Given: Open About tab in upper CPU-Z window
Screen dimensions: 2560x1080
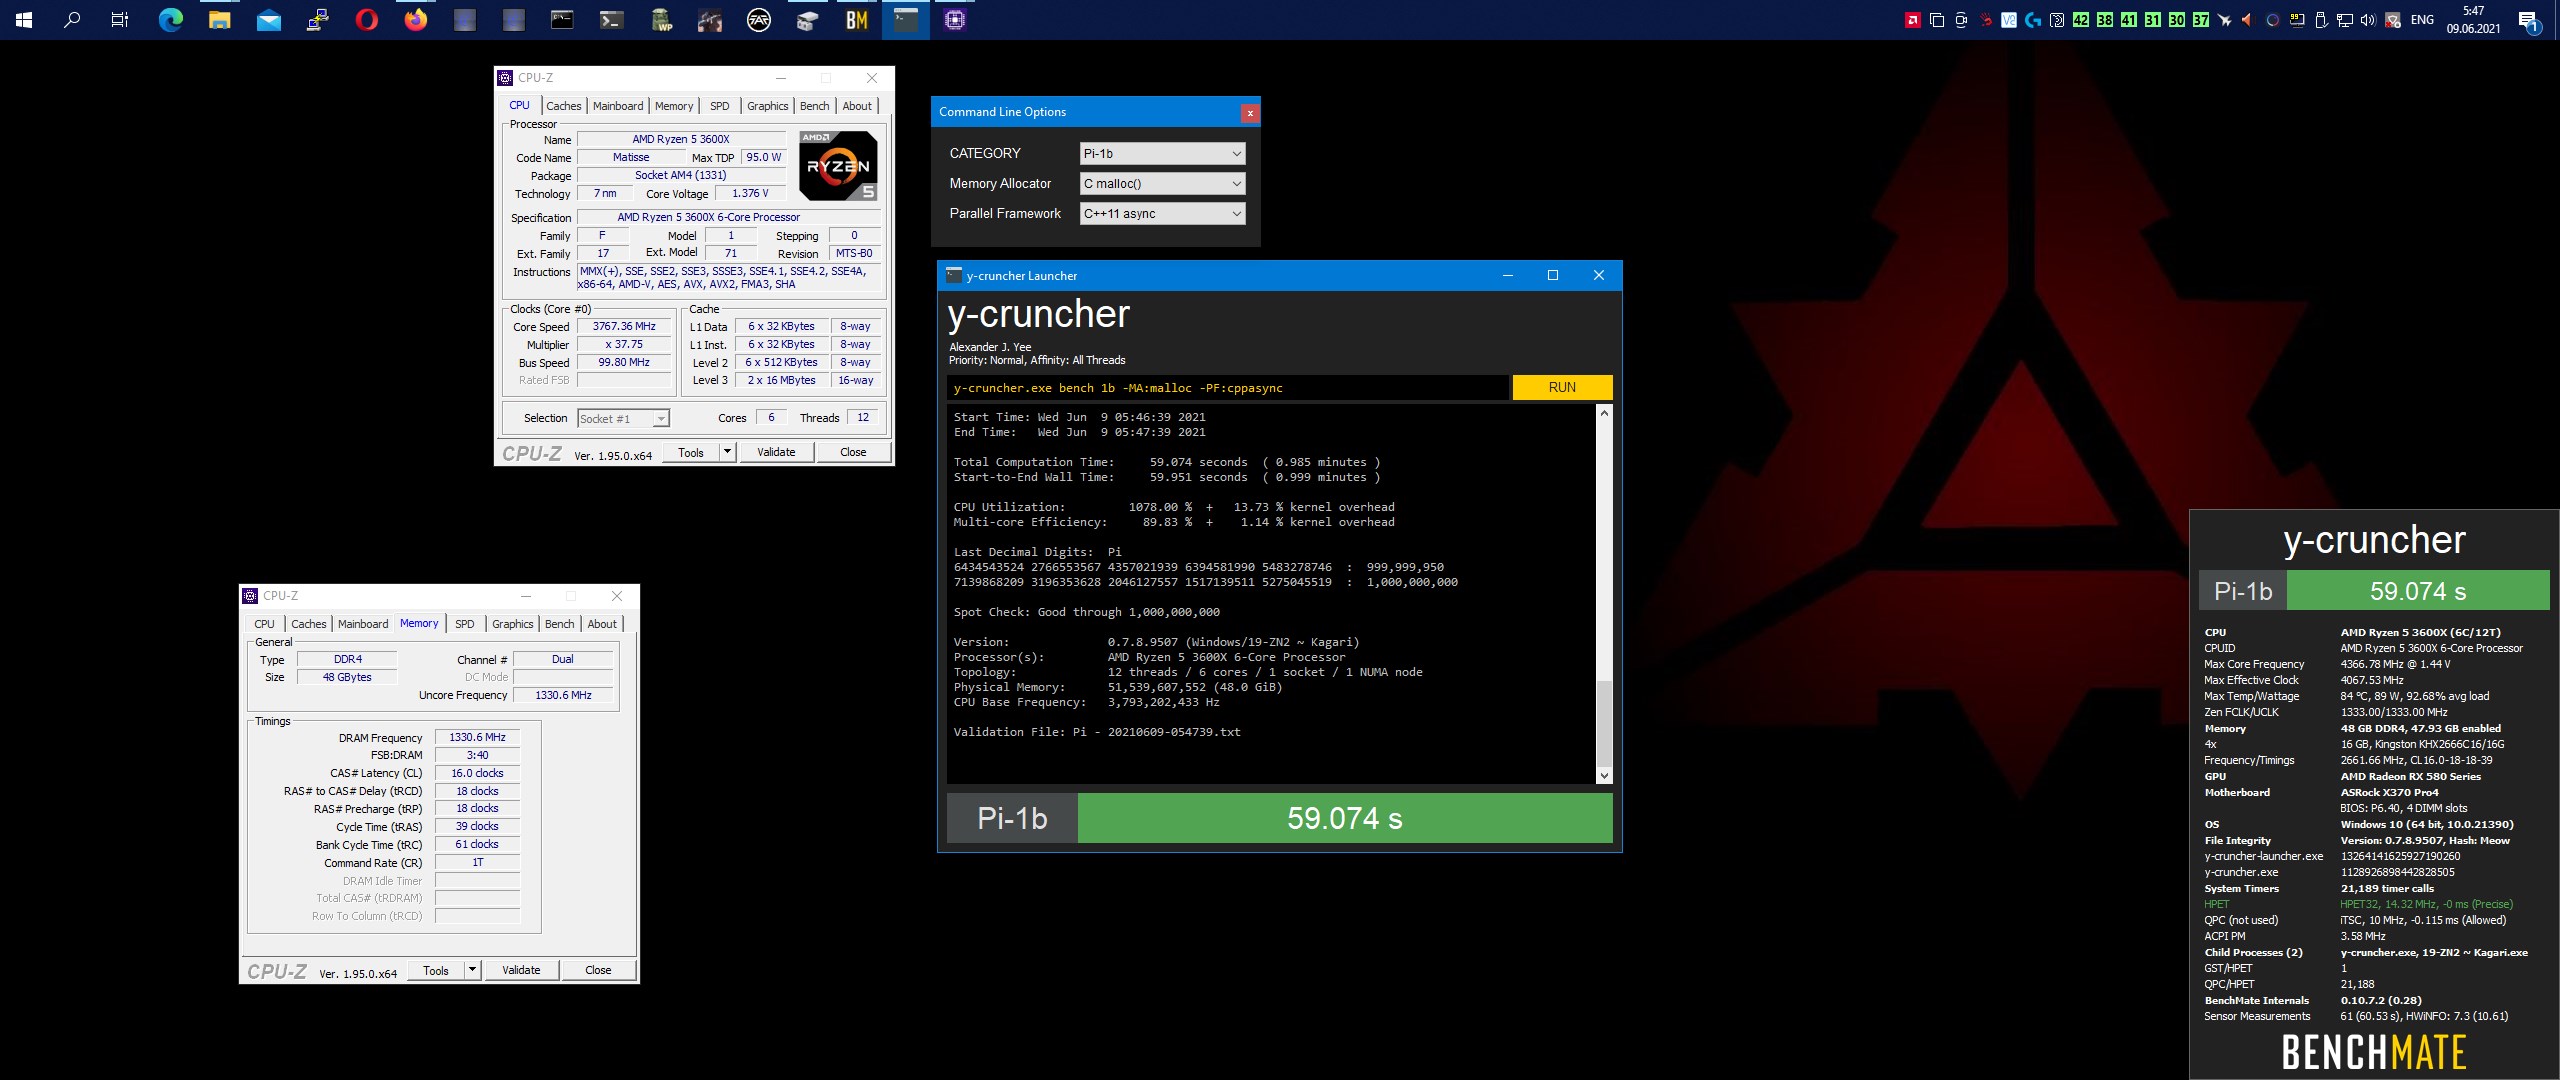Looking at the screenshot, I should tap(857, 106).
